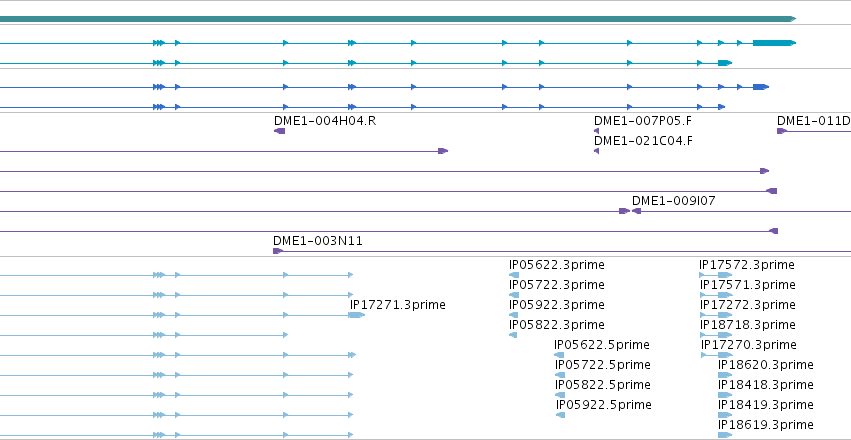Click the glyph under IP18418.3prime
Viewport: 851px width, 440px height.
tap(725, 395)
